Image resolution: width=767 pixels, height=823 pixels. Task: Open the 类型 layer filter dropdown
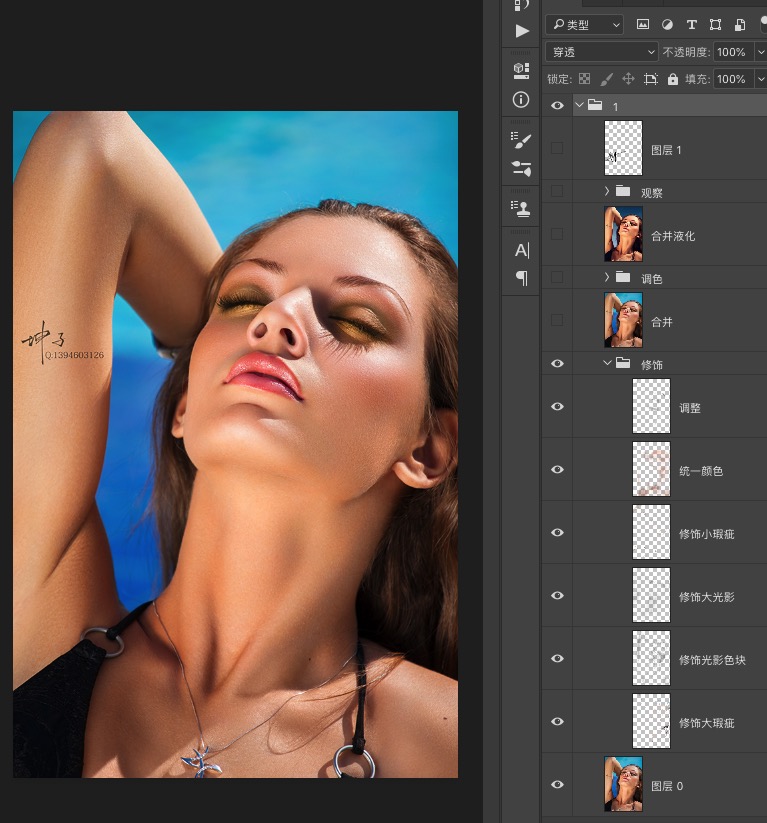(x=585, y=24)
